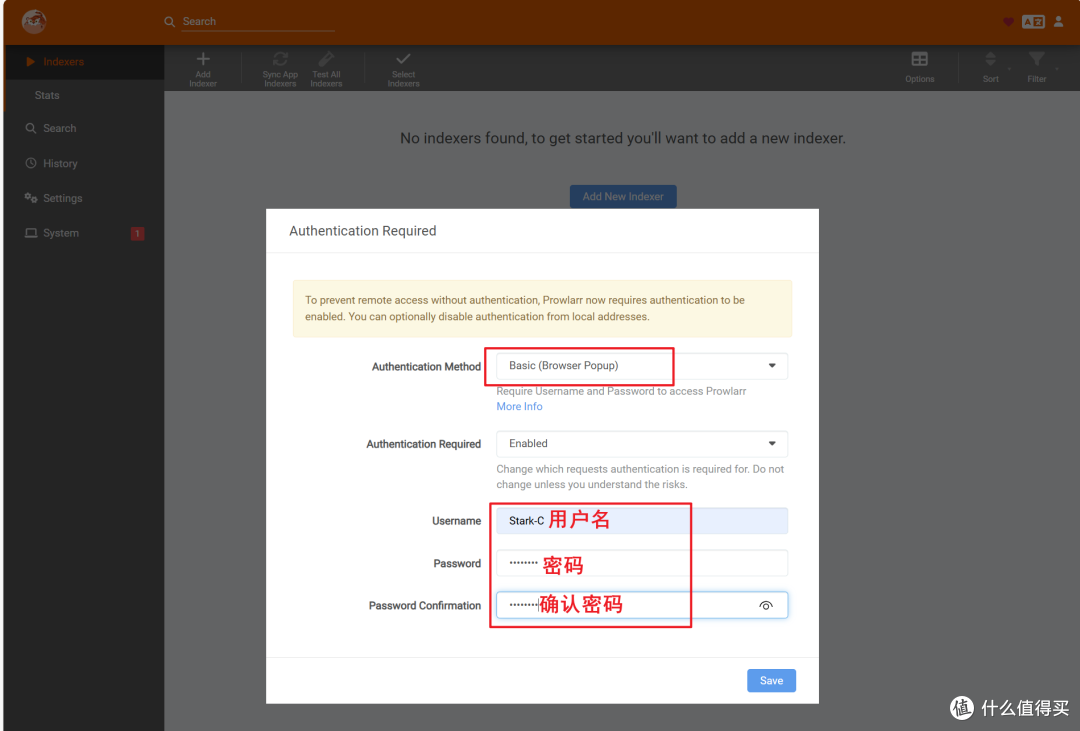Viewport: 1080px width, 731px height.
Task: Open Authentication Required Enabled dropdown
Action: (x=642, y=444)
